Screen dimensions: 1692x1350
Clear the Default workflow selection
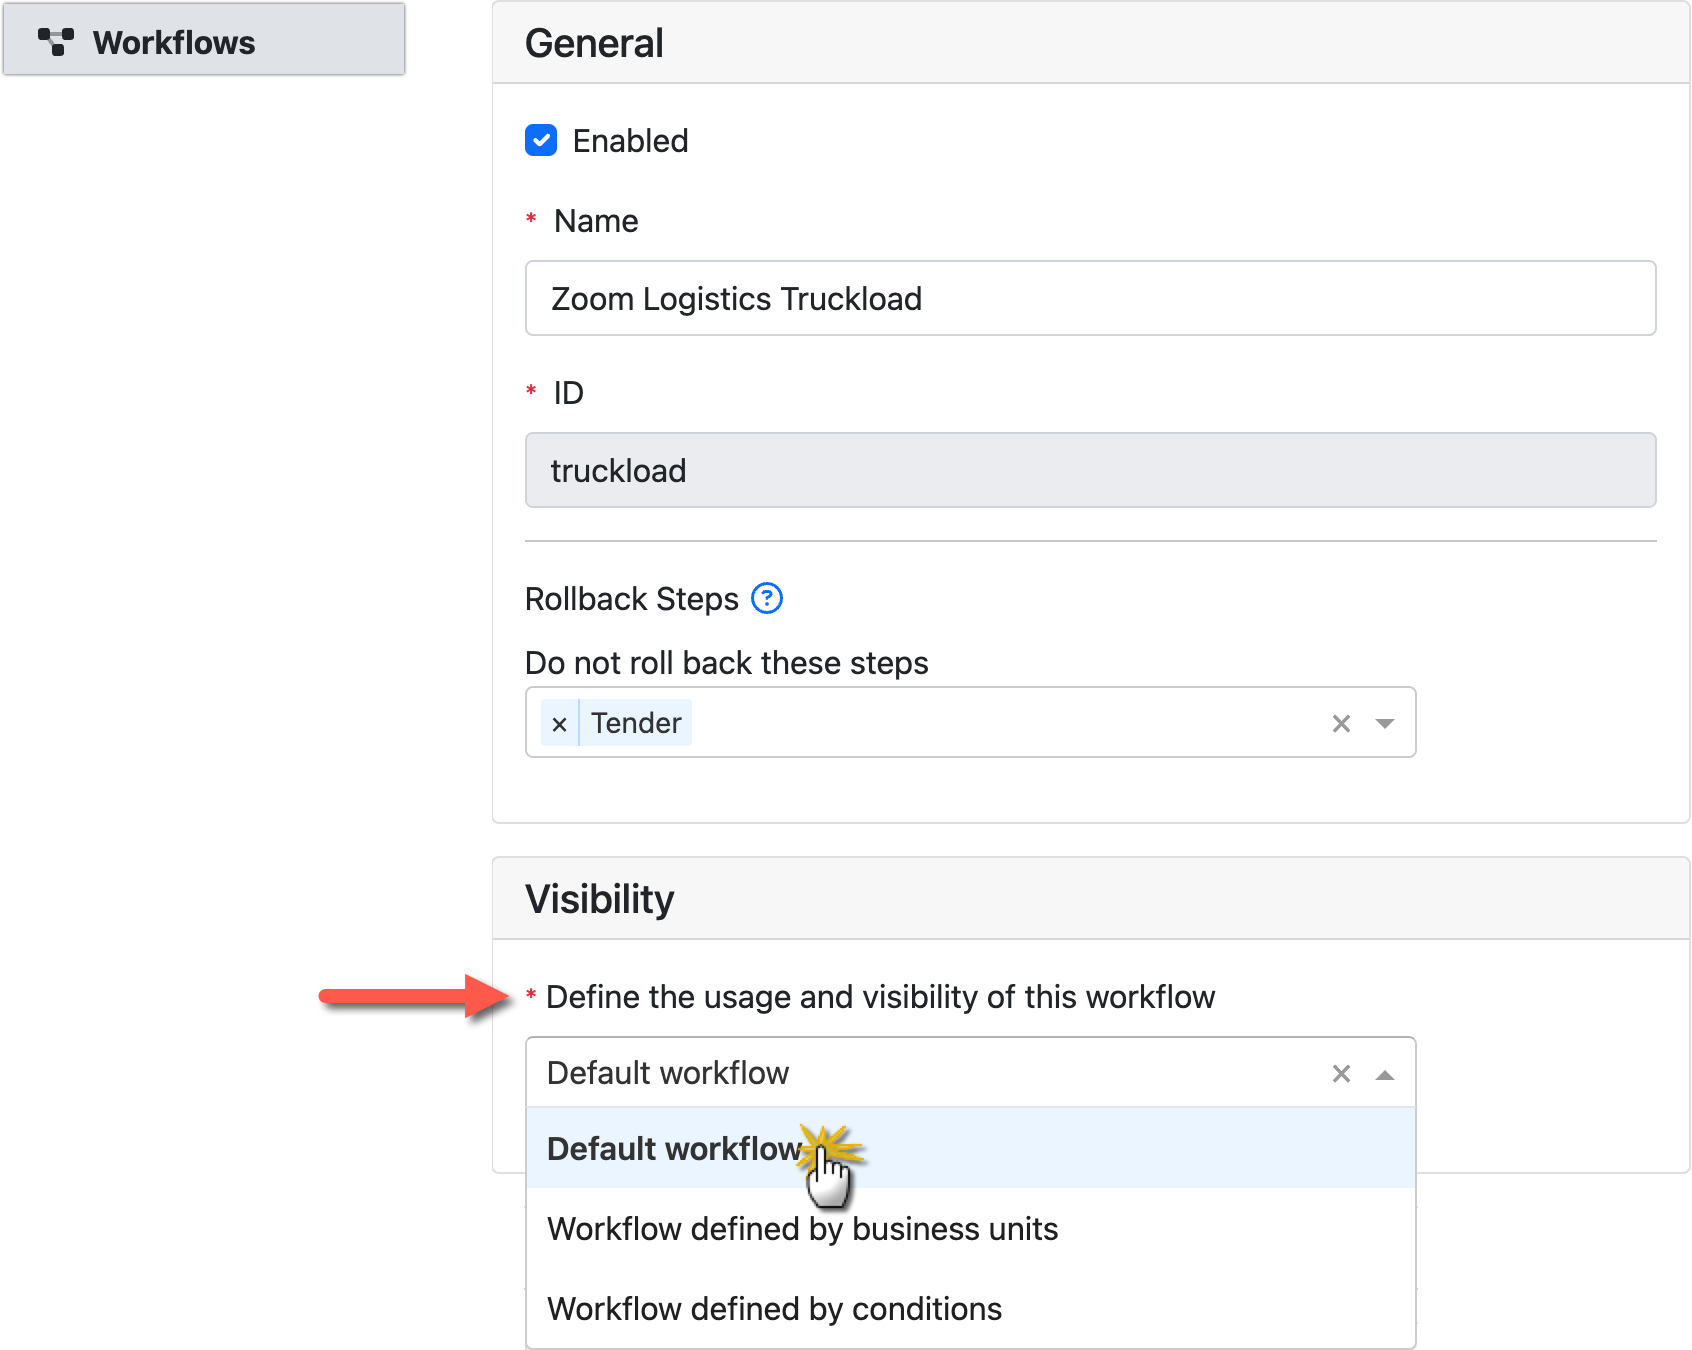pyautogui.click(x=1341, y=1072)
